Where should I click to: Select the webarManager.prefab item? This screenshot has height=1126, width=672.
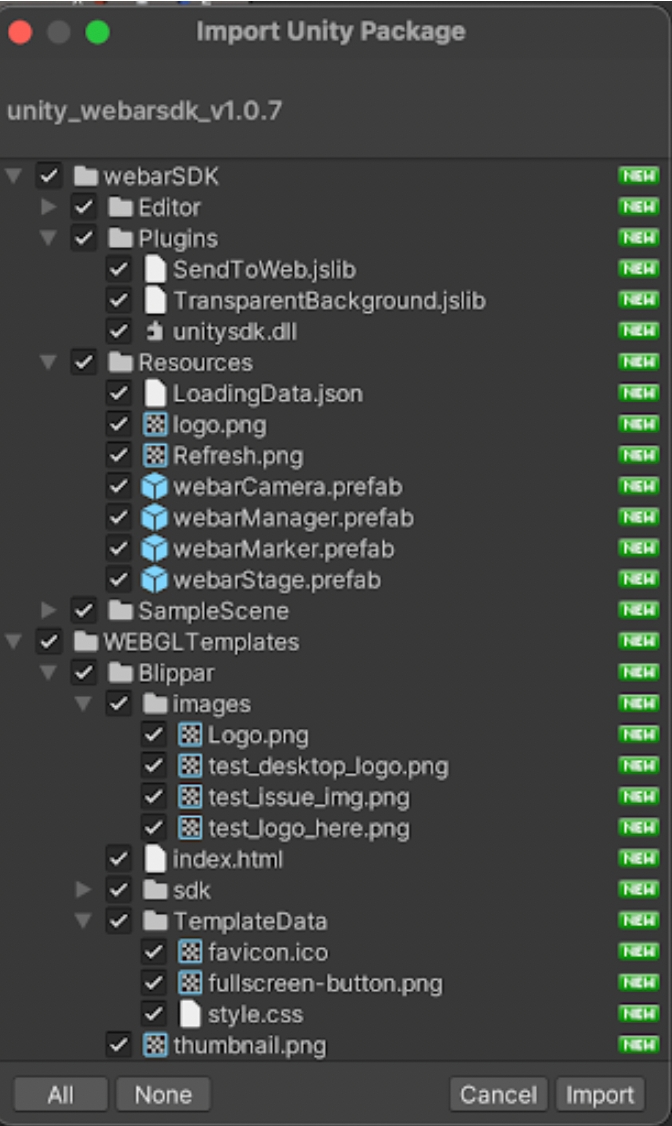(292, 518)
